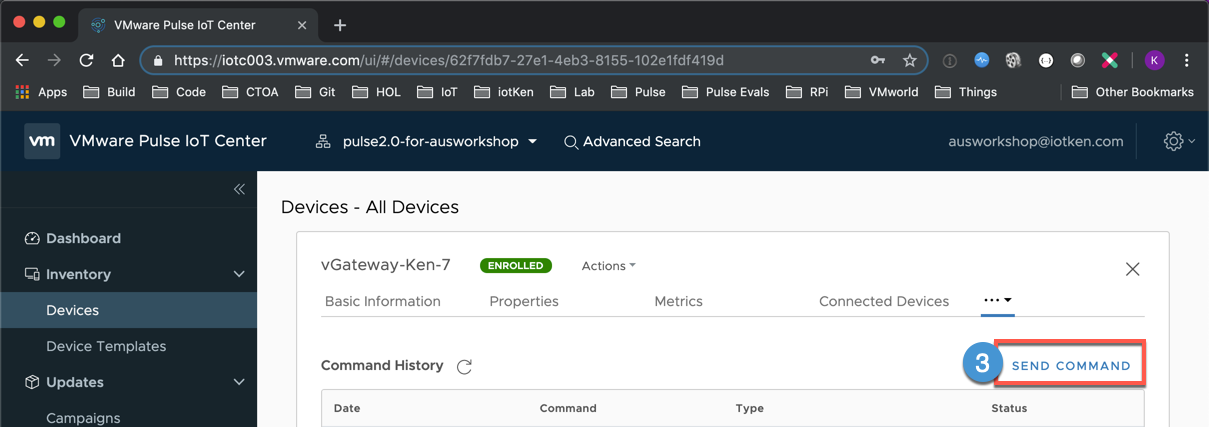Open the Lab bookmarks folder

(x=572, y=92)
